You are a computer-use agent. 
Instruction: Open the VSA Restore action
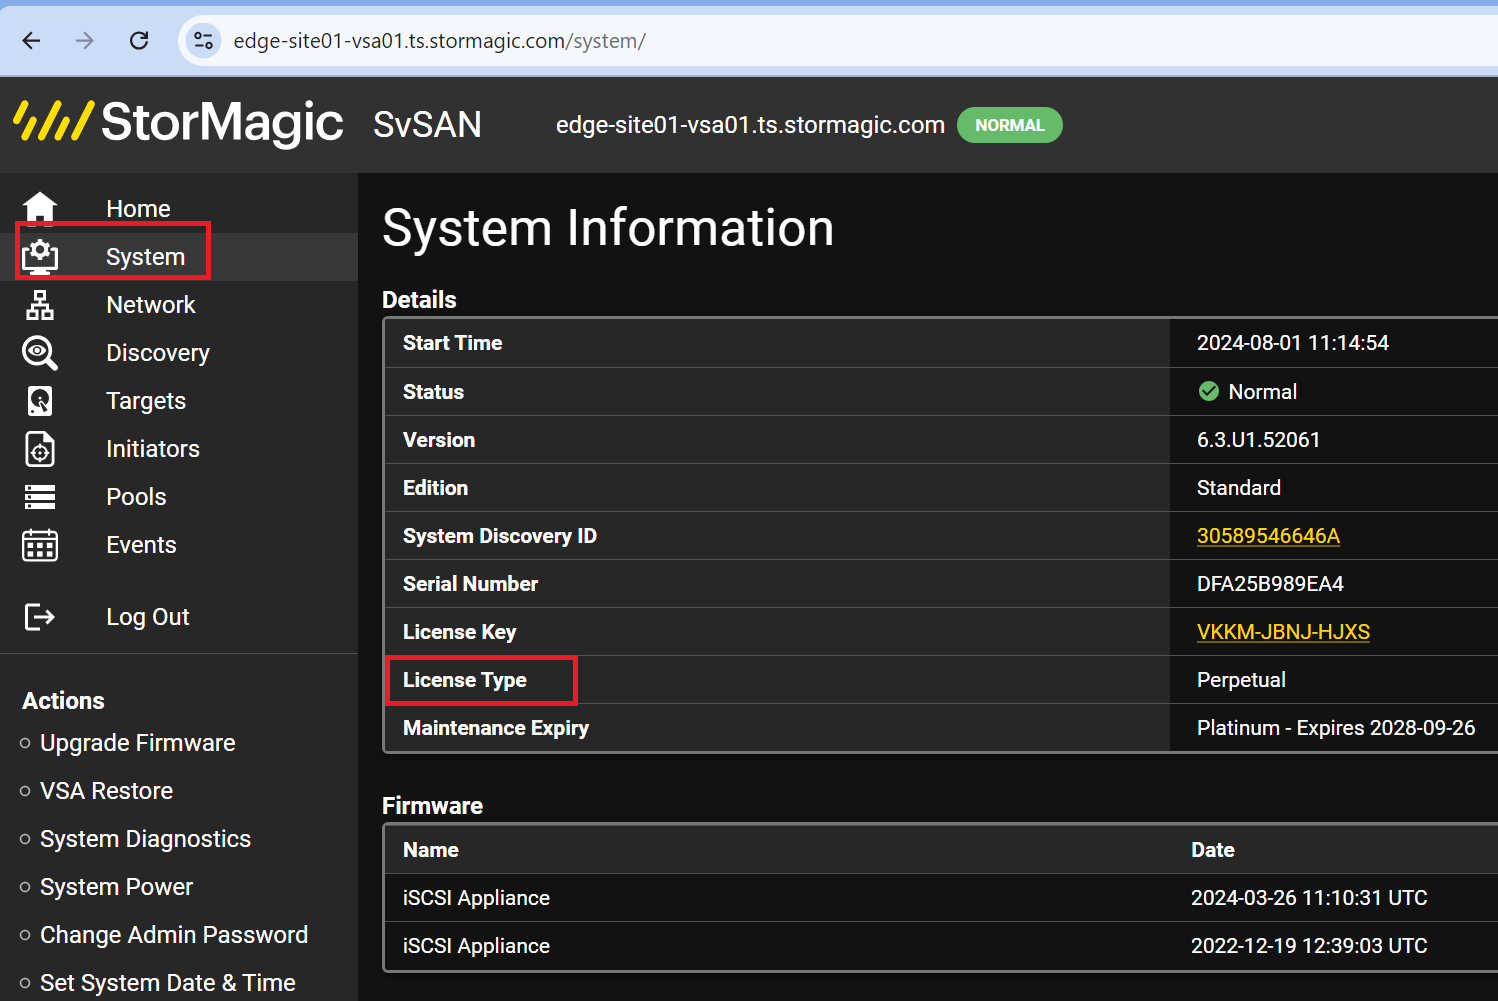(107, 791)
